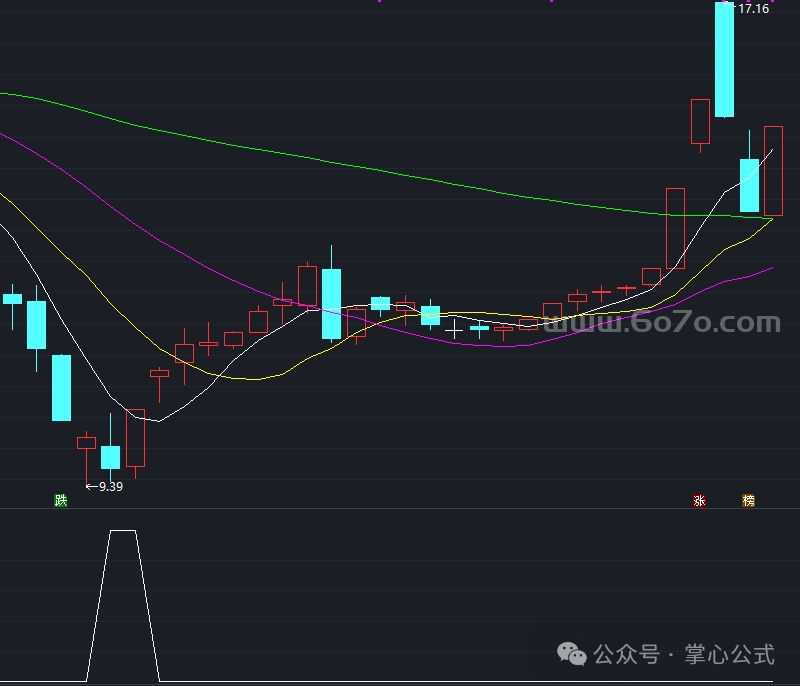Click the red 涨 marker icon
The image size is (800, 686).
pos(699,500)
